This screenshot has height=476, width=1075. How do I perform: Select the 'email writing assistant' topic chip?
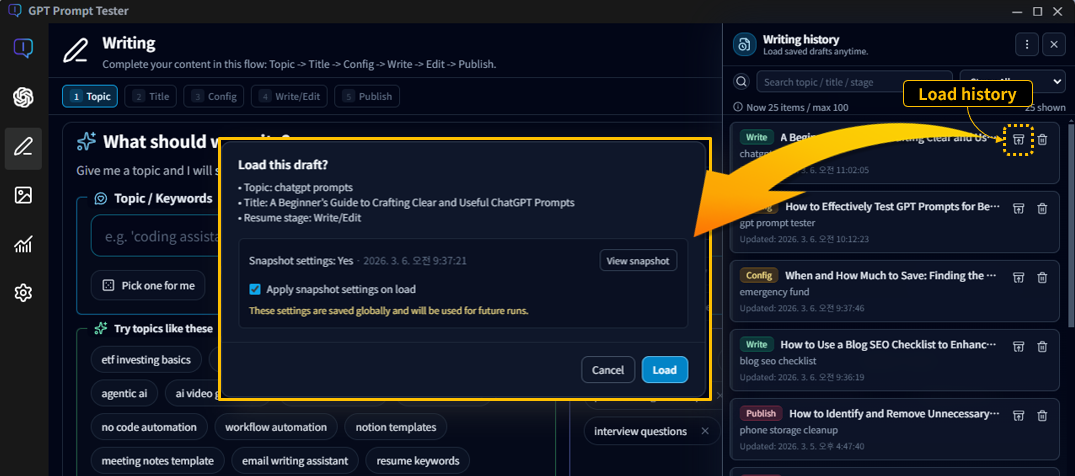pos(295,461)
